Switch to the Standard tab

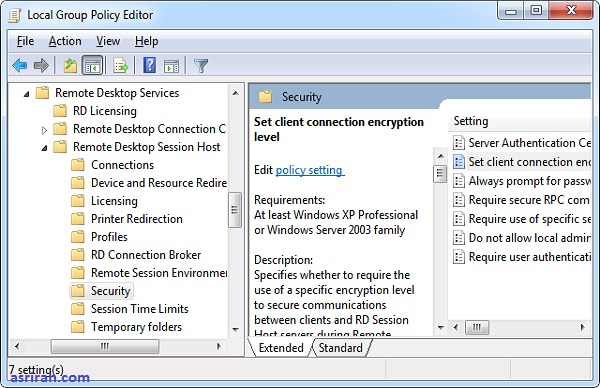pos(340,348)
